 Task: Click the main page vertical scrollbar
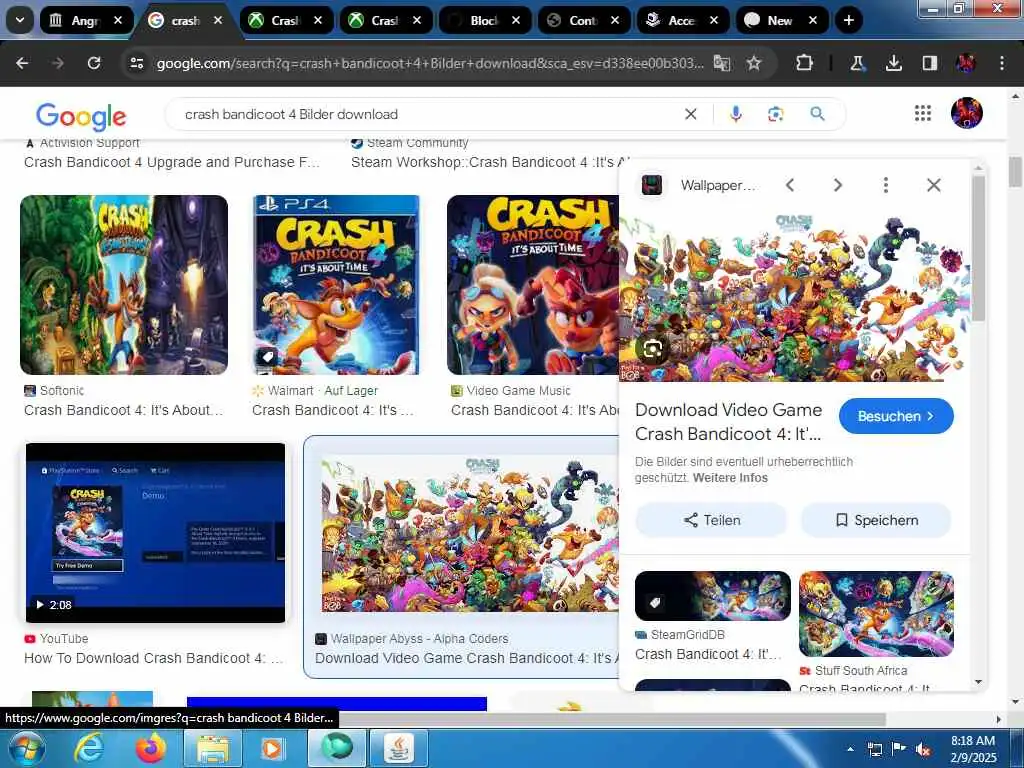pos(1016,172)
